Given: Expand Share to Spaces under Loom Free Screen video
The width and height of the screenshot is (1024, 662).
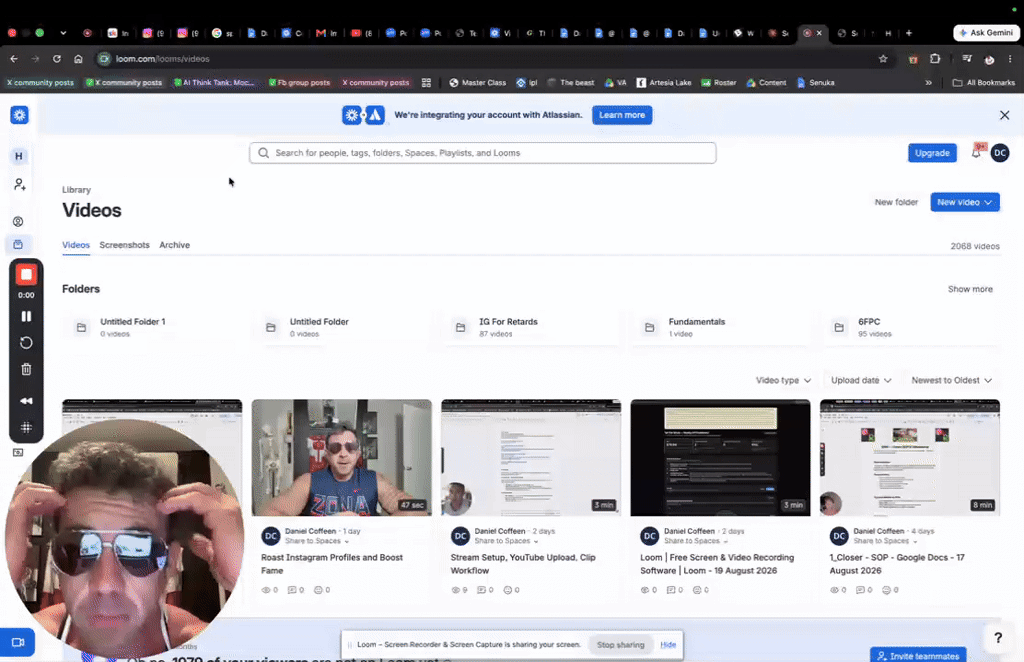Looking at the screenshot, I should (x=696, y=541).
